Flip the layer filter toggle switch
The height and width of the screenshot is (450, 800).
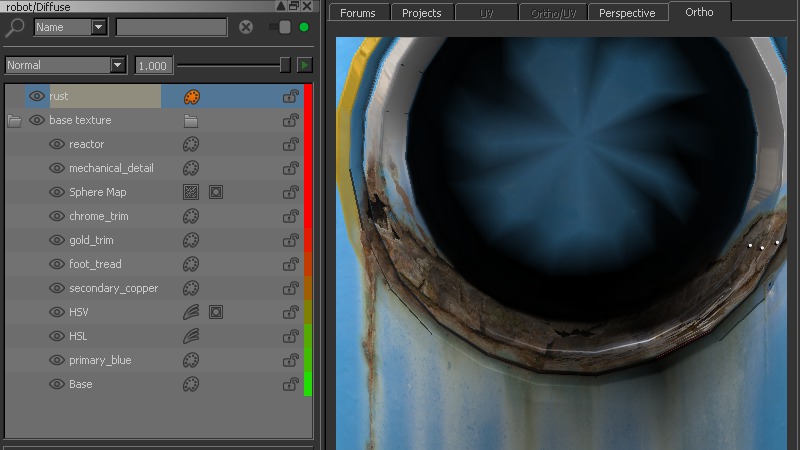281,27
